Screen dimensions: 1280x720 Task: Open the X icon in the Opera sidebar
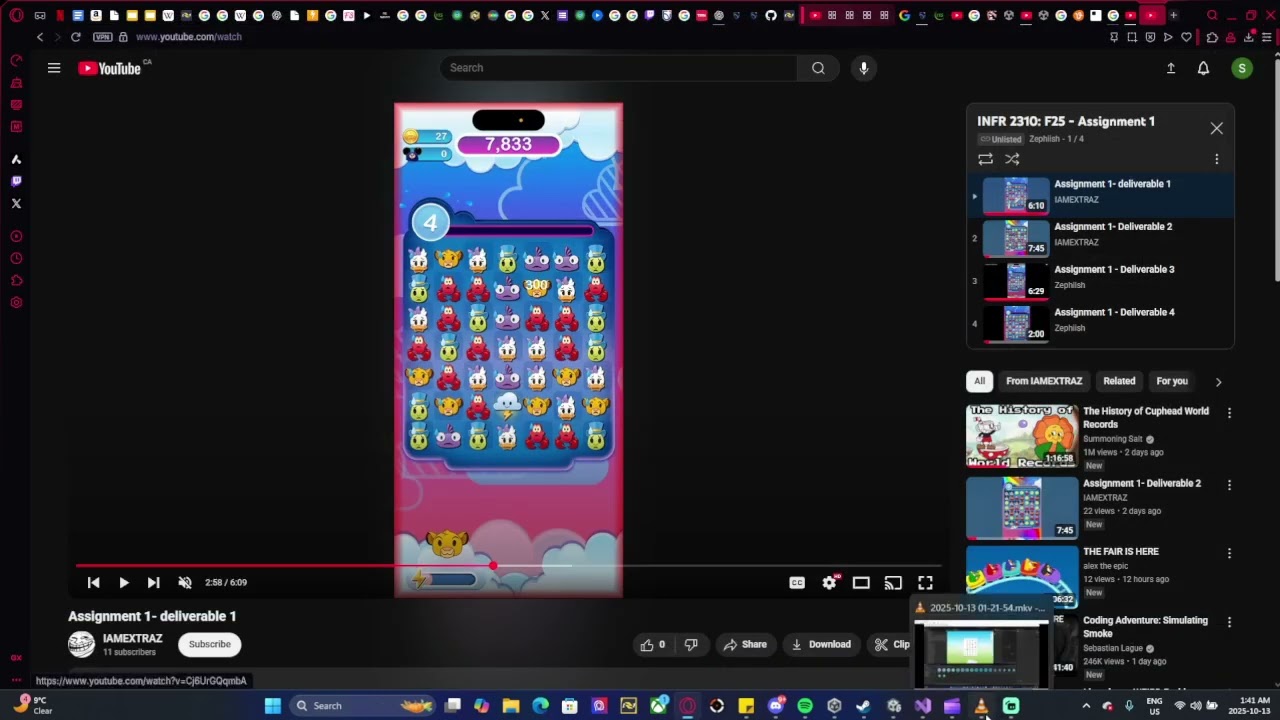tap(16, 203)
